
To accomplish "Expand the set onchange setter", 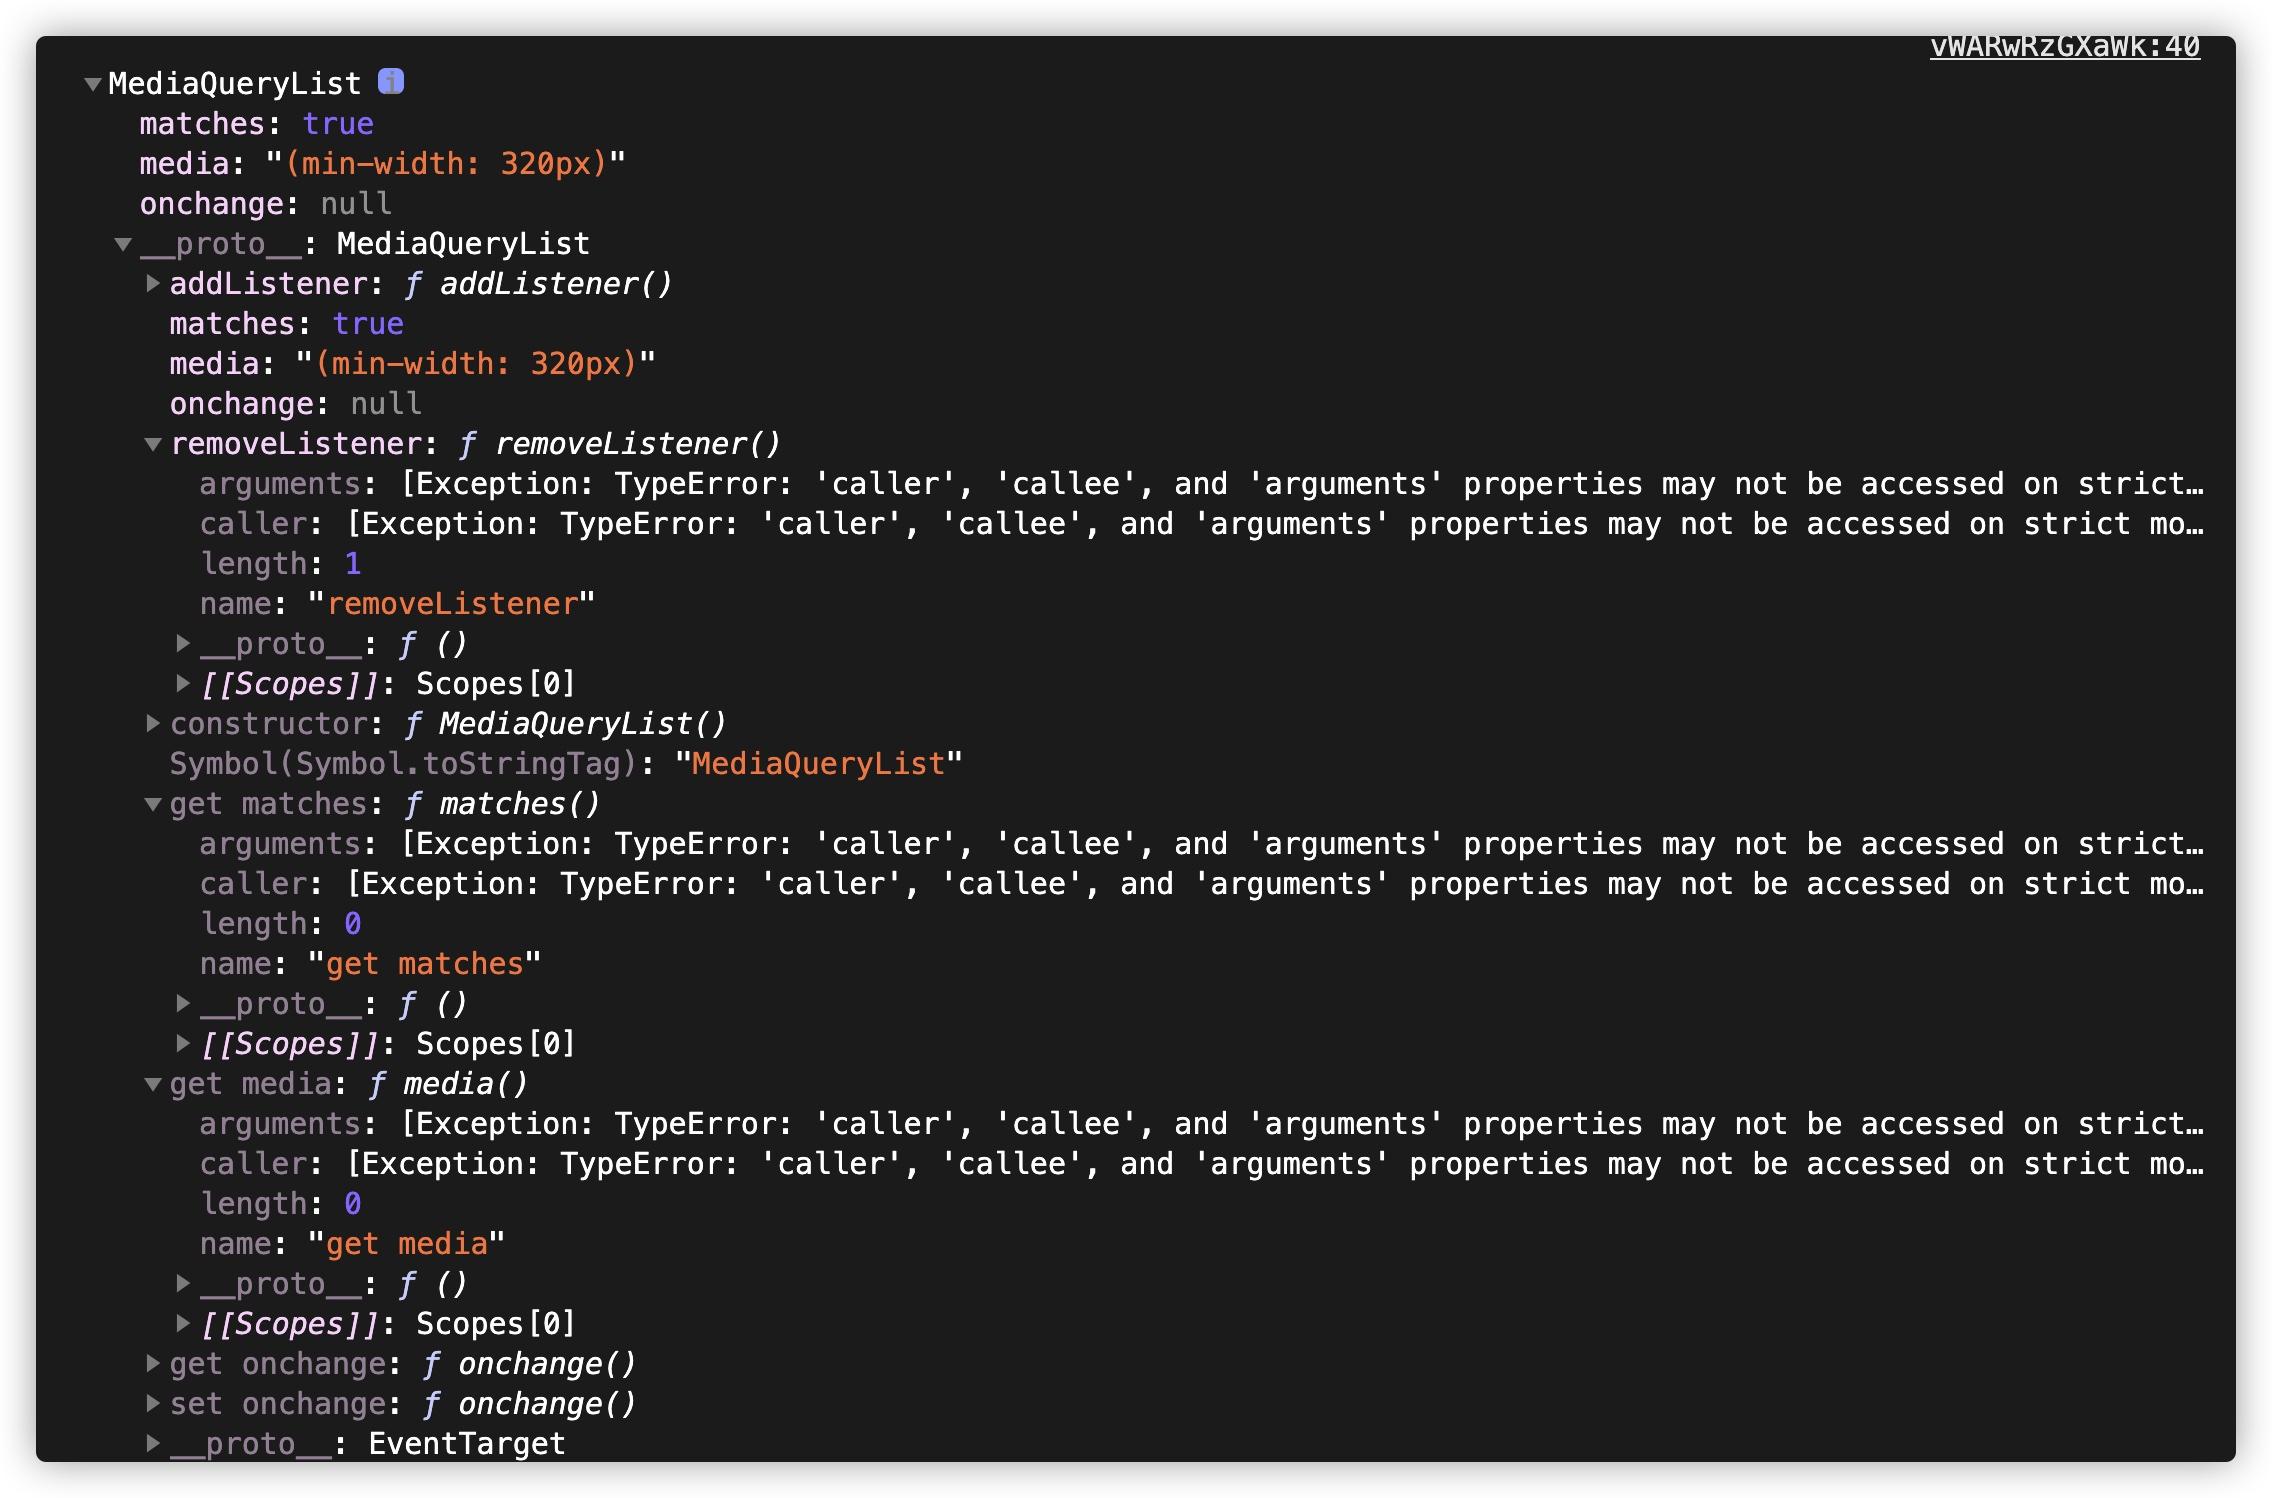I will point(153,1403).
